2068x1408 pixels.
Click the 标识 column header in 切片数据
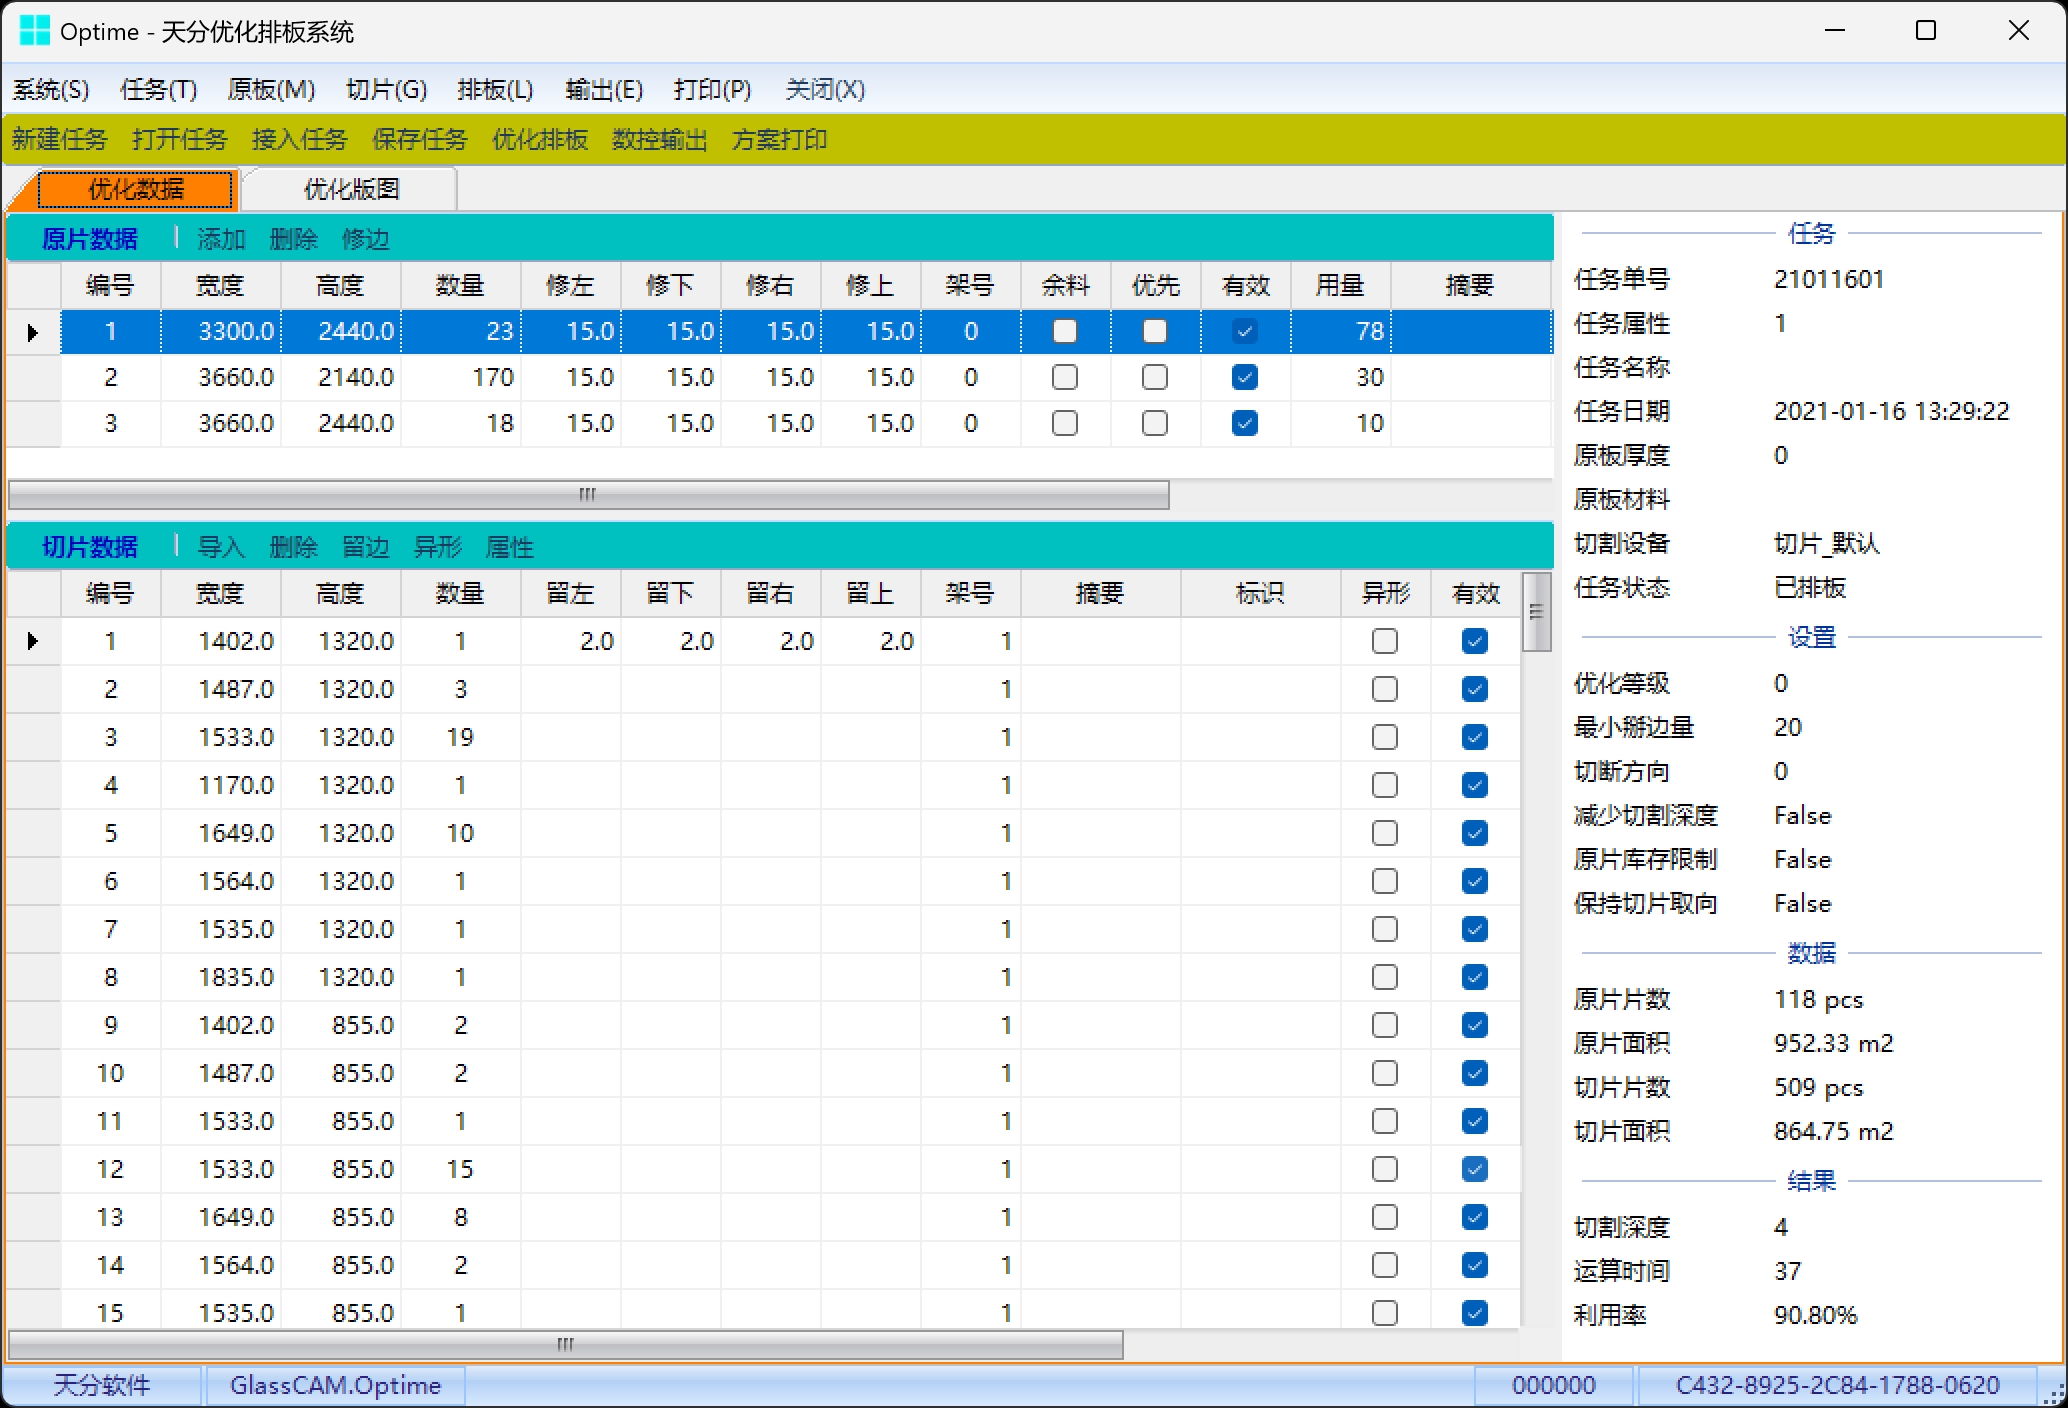coord(1260,594)
